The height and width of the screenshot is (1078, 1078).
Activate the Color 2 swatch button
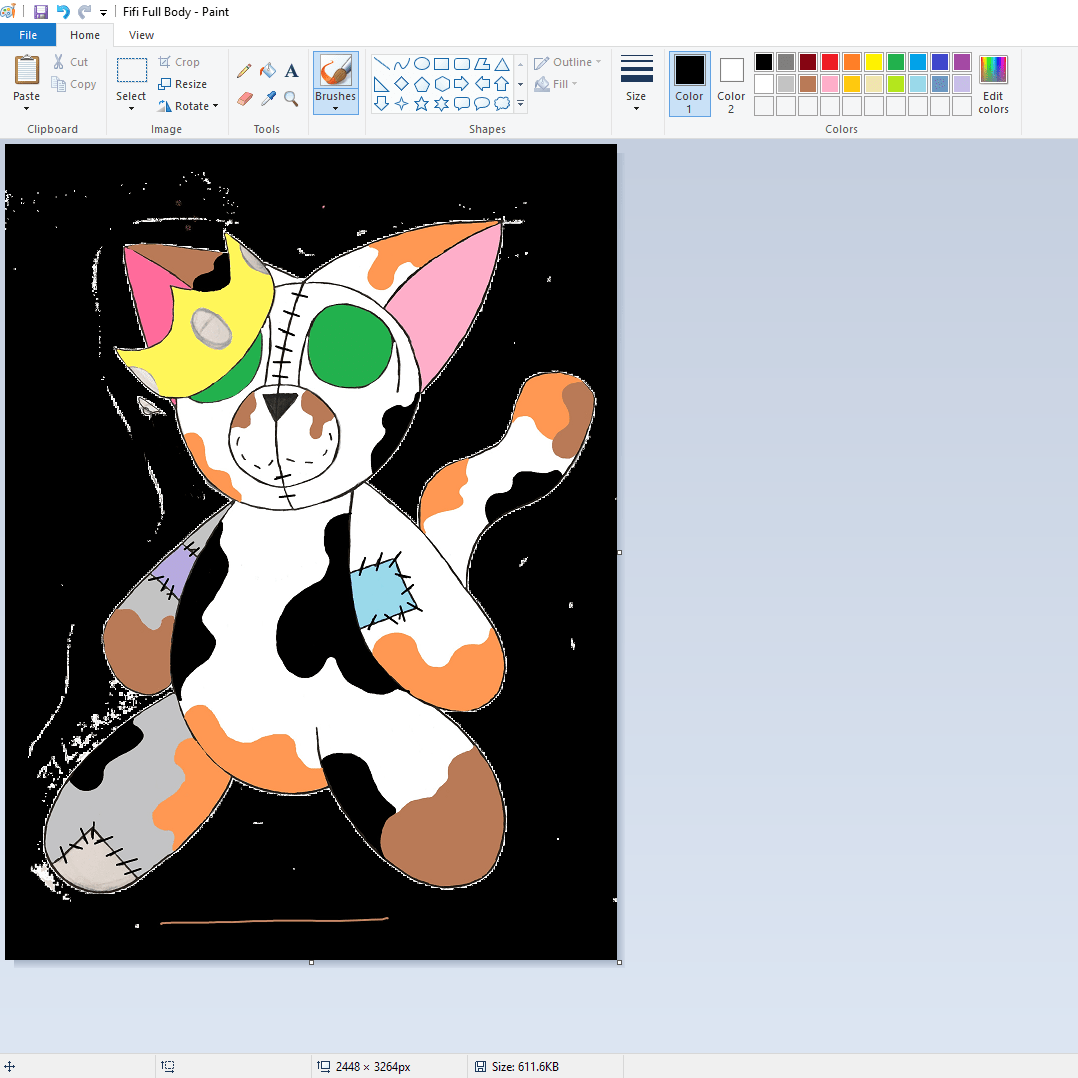(731, 83)
